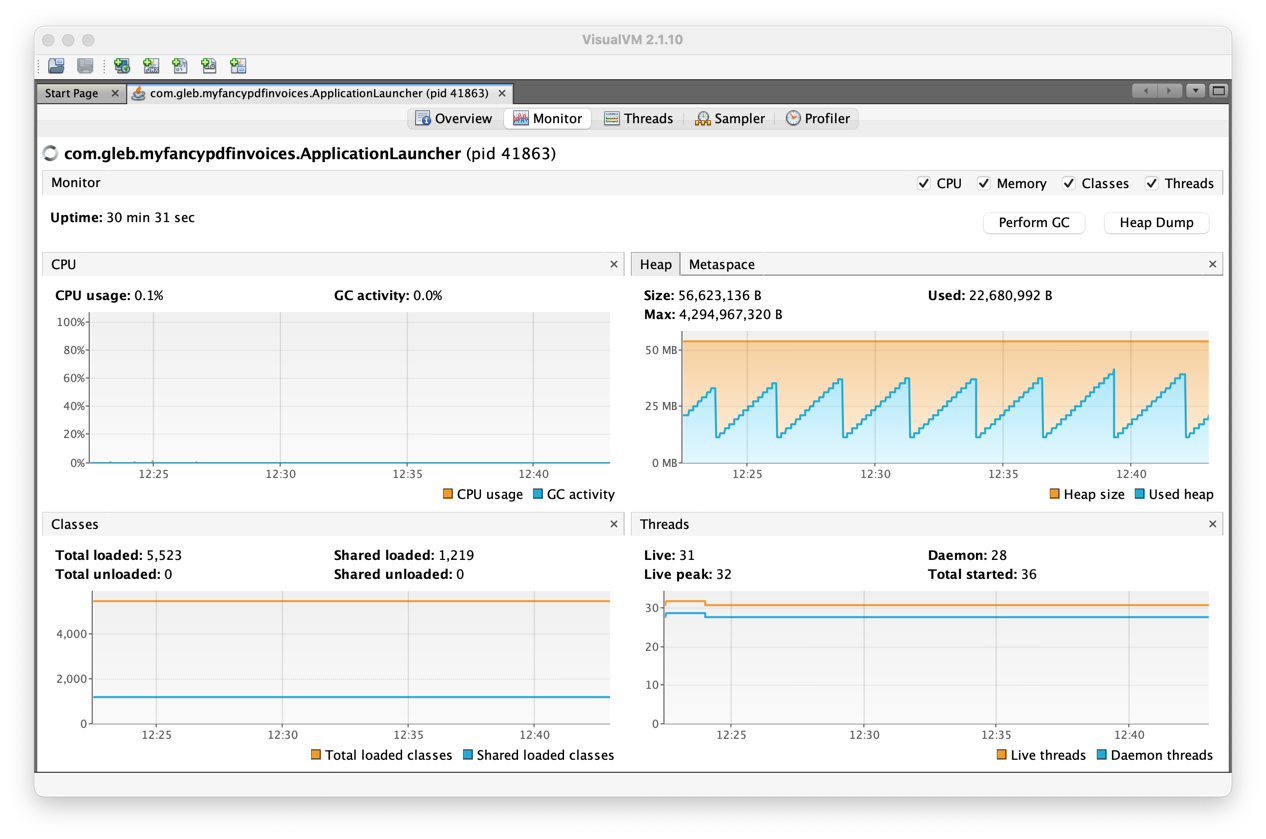Close the CPU chart panel

click(614, 264)
